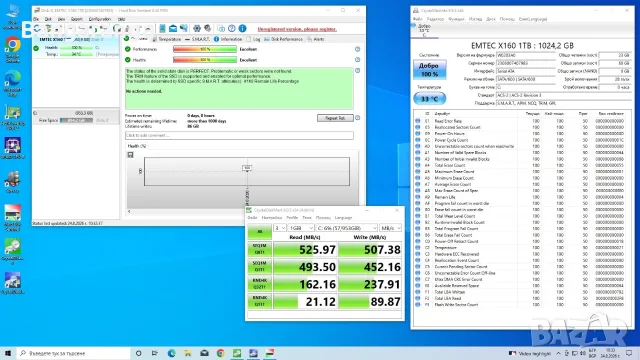Click the Unregistered version, please register link

tap(297, 29)
